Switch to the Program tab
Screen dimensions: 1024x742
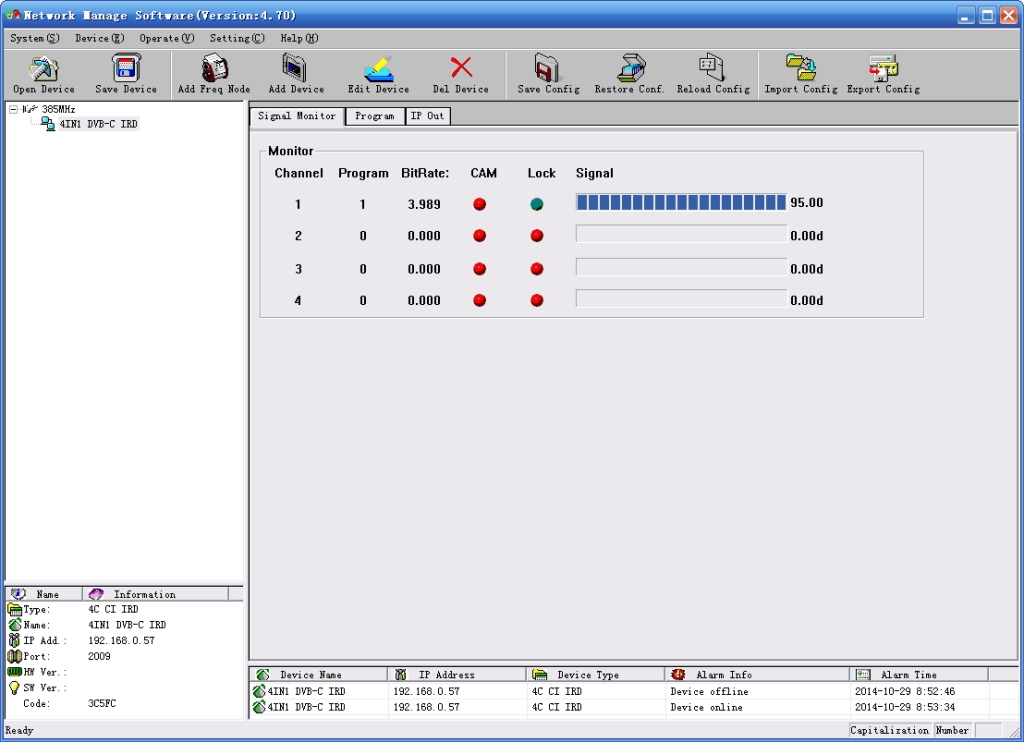click(x=374, y=116)
